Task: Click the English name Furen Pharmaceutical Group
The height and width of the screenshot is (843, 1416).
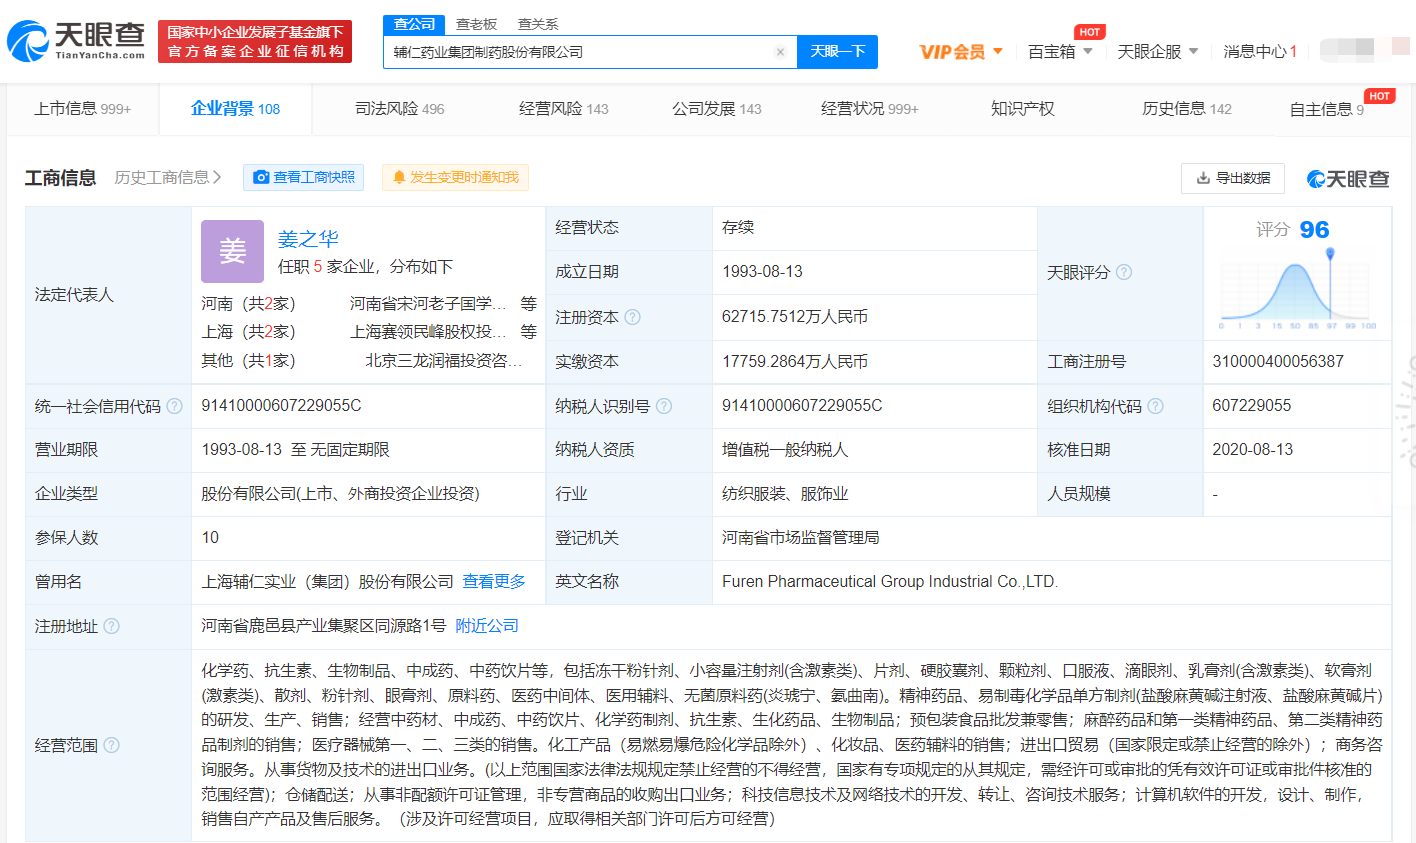Action: tap(890, 581)
